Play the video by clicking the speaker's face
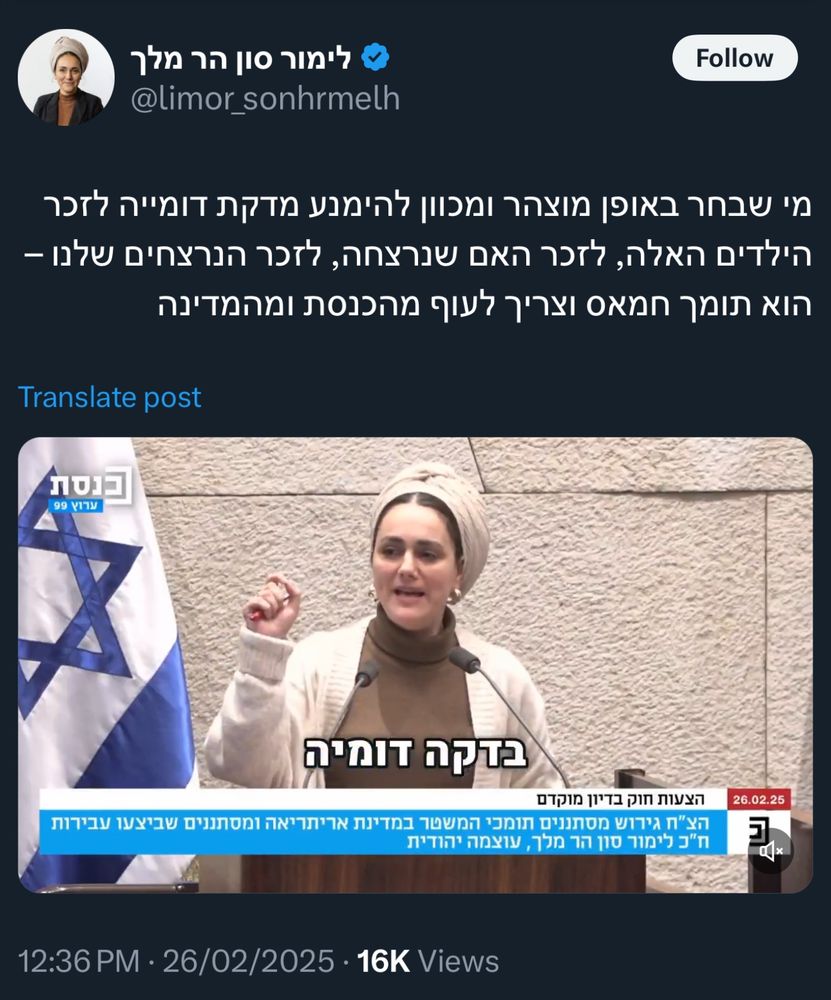 click(x=418, y=561)
